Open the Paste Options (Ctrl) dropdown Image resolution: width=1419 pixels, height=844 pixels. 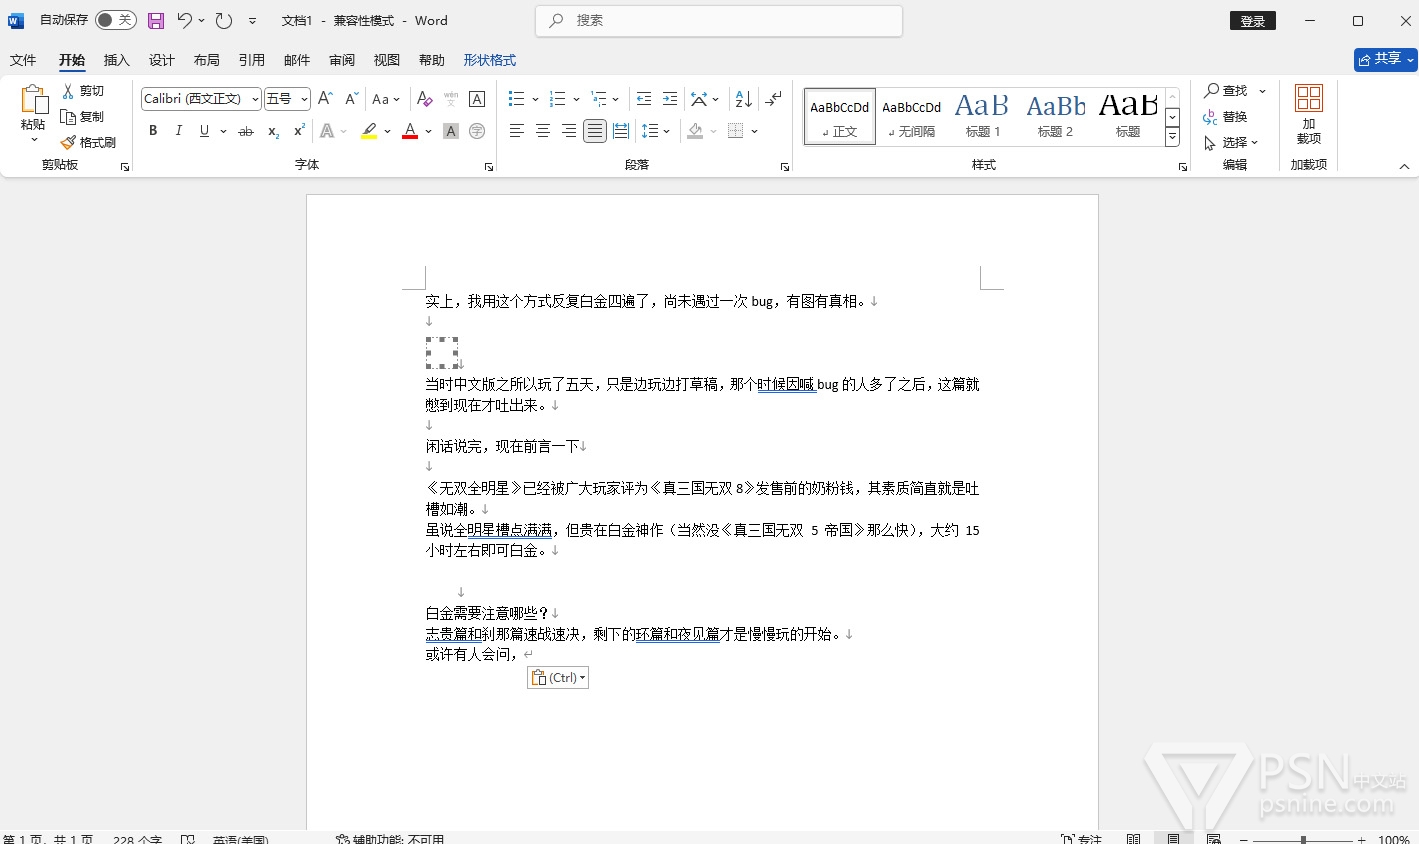point(558,678)
